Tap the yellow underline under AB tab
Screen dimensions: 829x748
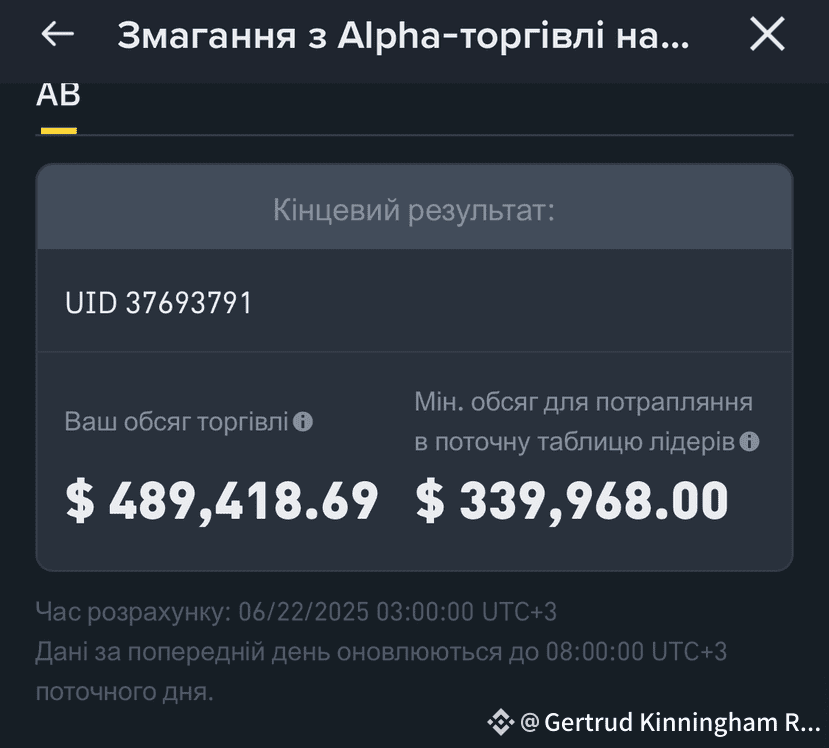click(x=59, y=131)
